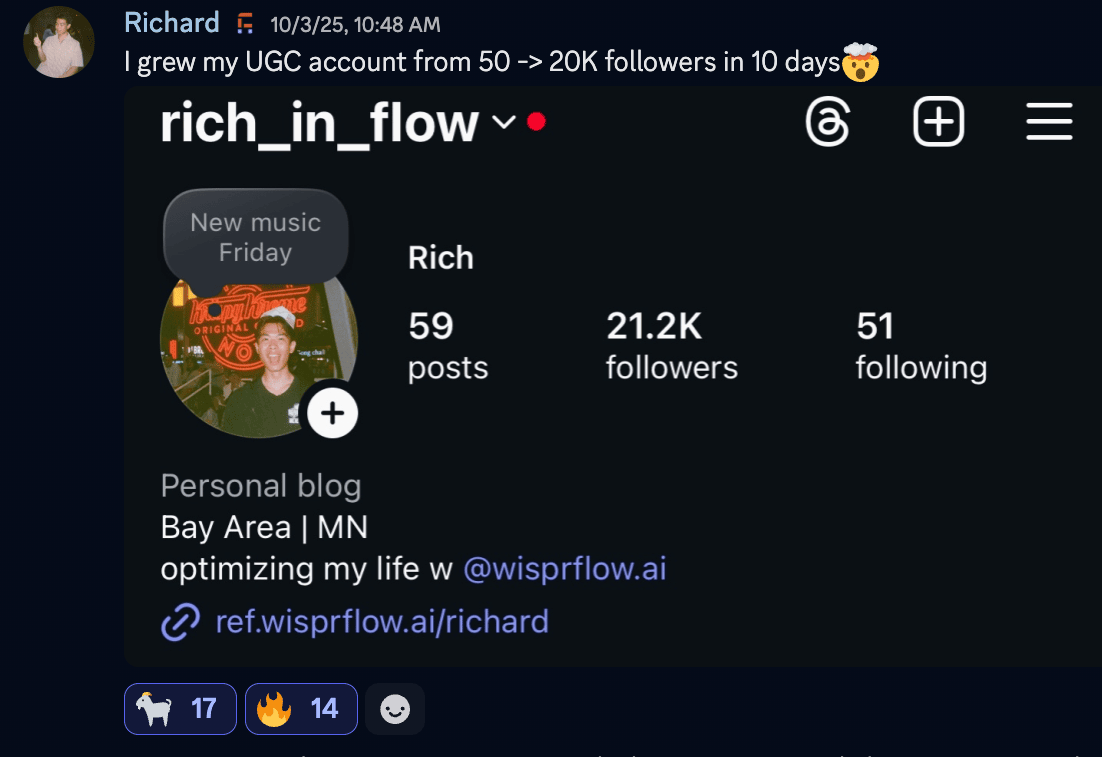Open the ref.wisprflow.ai/richard link
Image resolution: width=1102 pixels, height=757 pixels.
(382, 622)
